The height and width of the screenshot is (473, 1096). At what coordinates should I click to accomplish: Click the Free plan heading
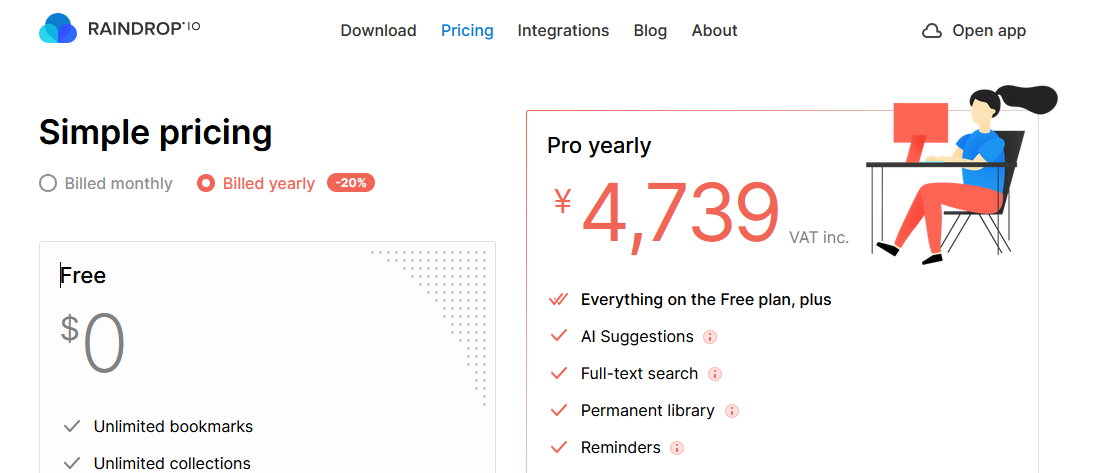click(83, 275)
